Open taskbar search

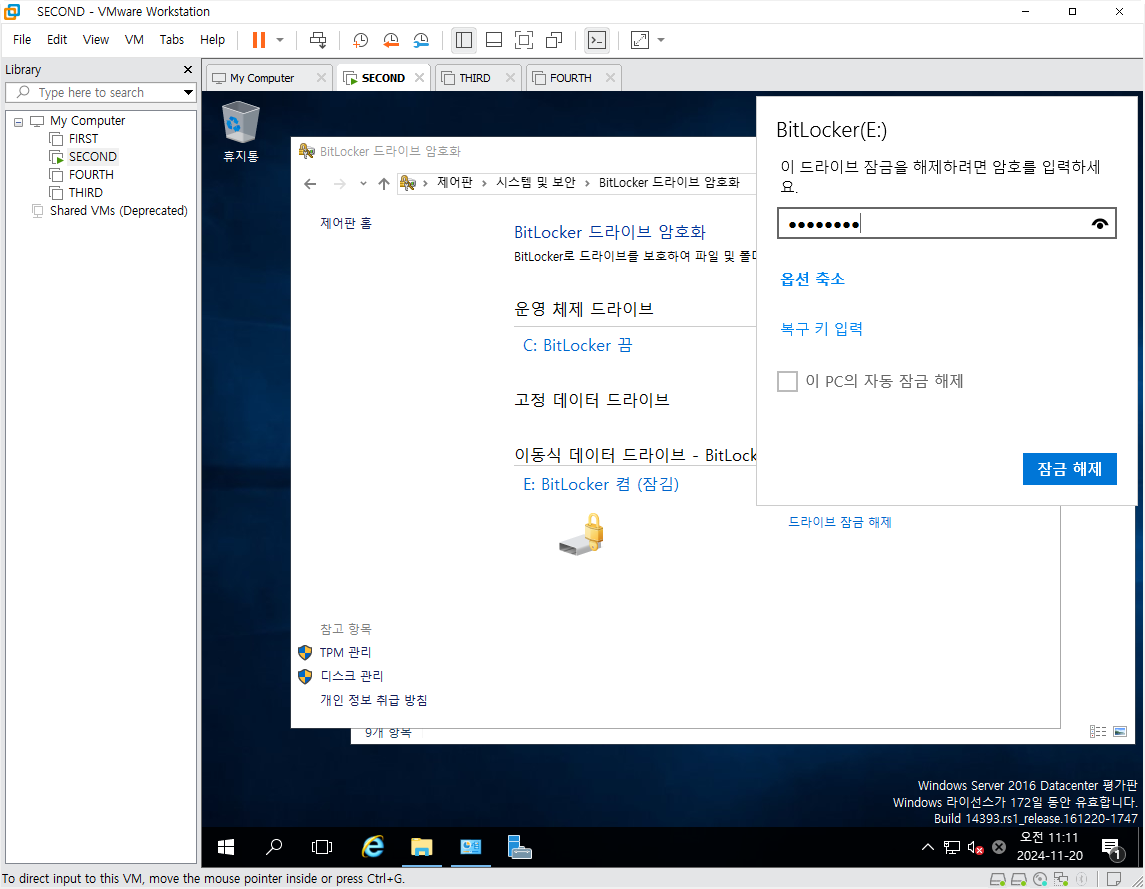coord(274,847)
